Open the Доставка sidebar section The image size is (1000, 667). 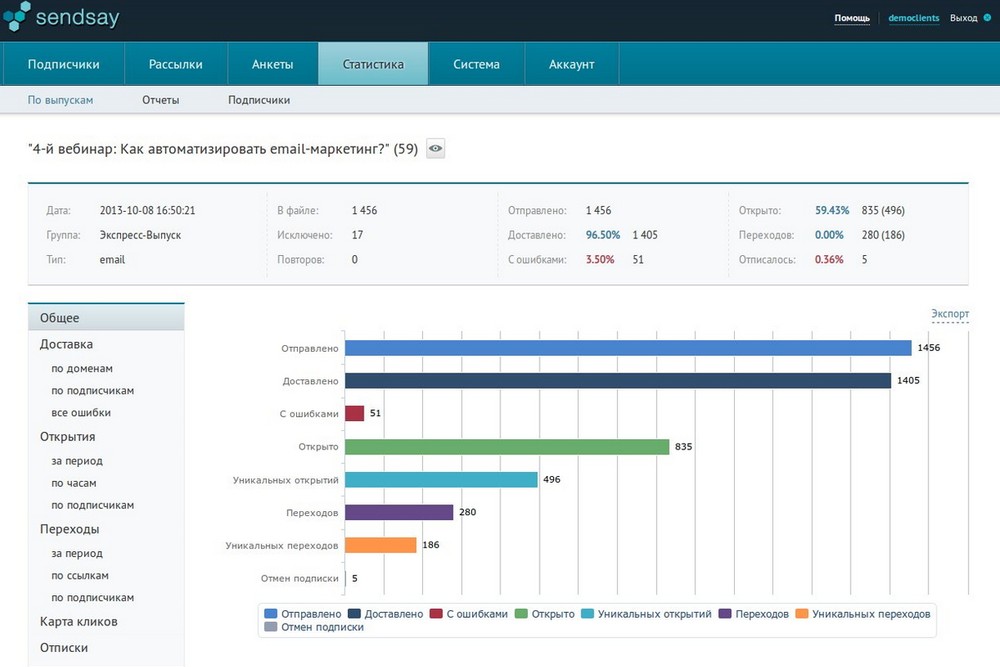point(66,344)
